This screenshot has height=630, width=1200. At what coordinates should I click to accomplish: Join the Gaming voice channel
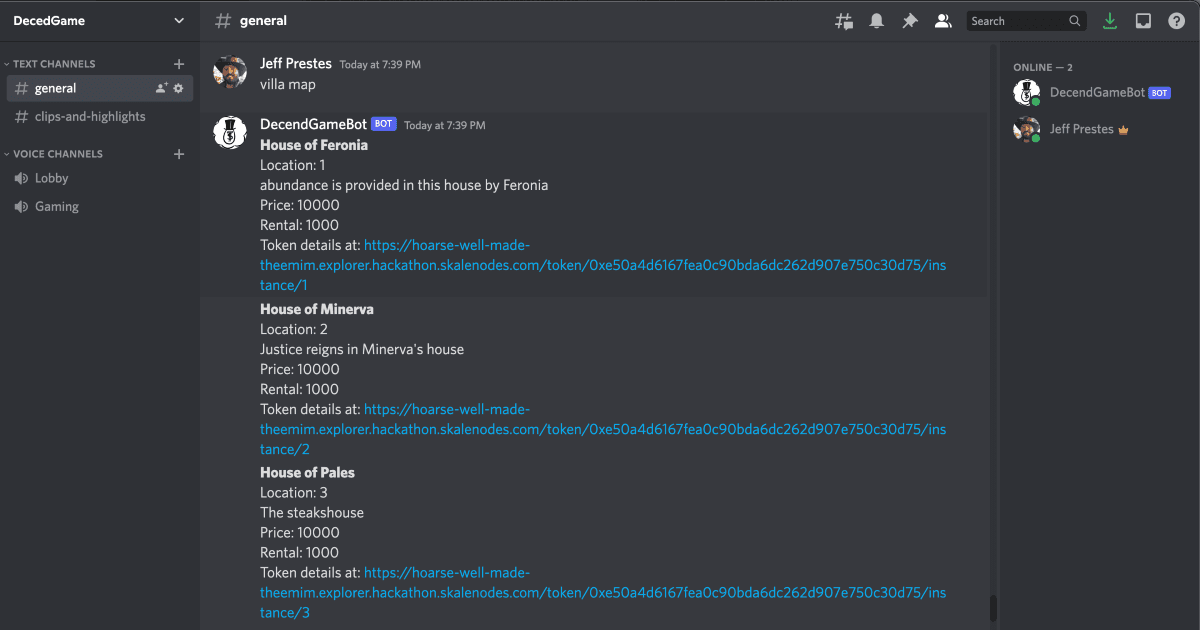(57, 206)
